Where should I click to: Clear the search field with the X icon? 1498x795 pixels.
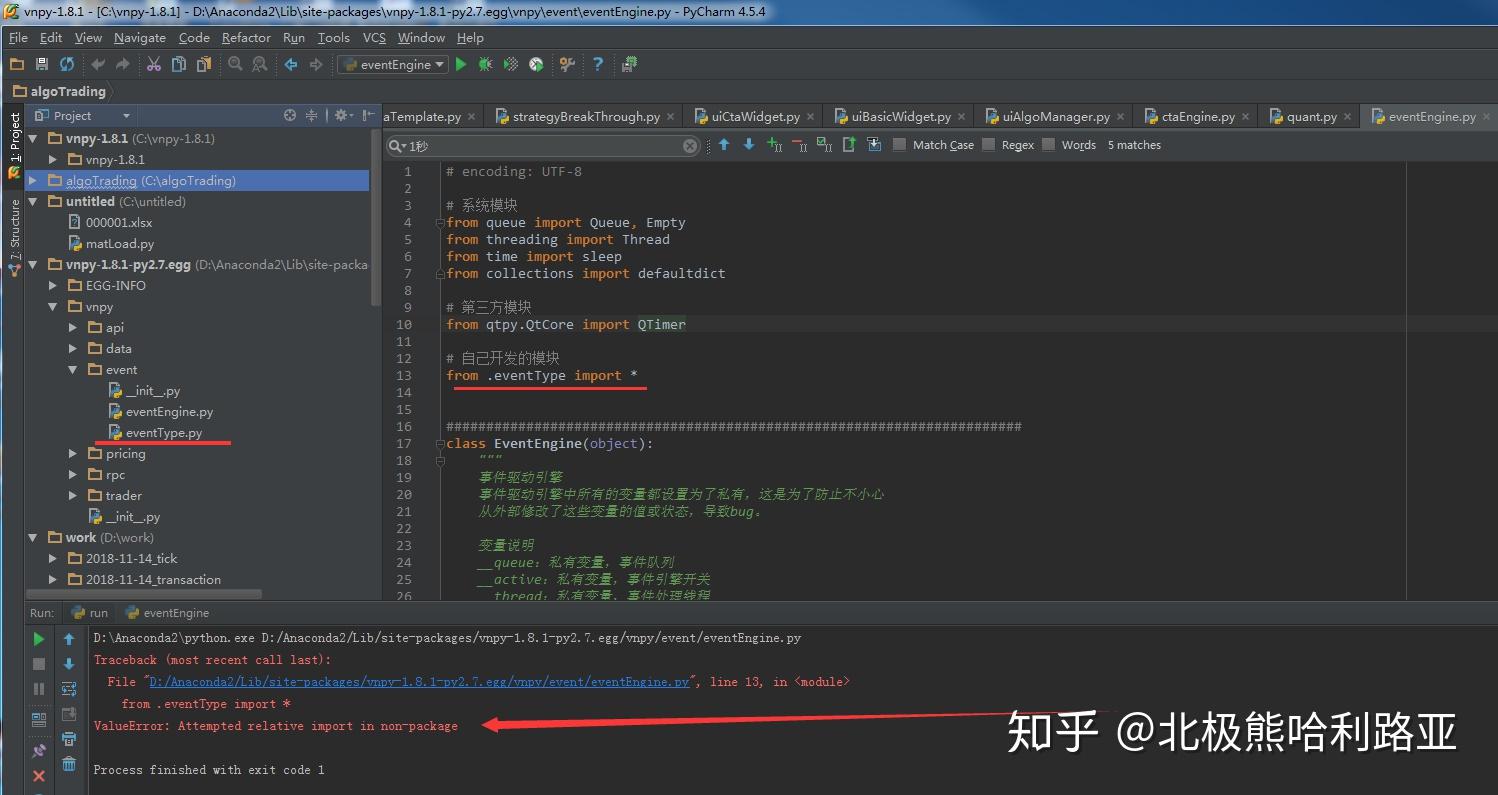point(690,146)
